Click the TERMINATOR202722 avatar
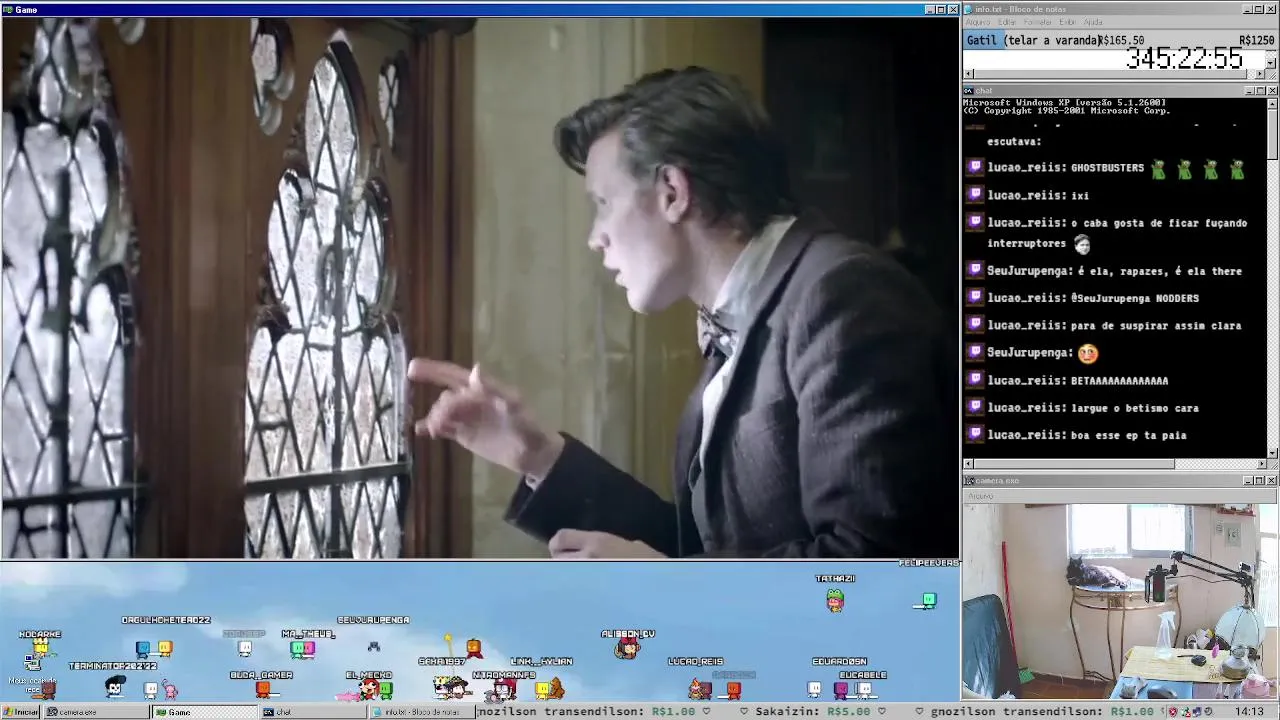The width and height of the screenshot is (1280, 720). click(x=116, y=688)
